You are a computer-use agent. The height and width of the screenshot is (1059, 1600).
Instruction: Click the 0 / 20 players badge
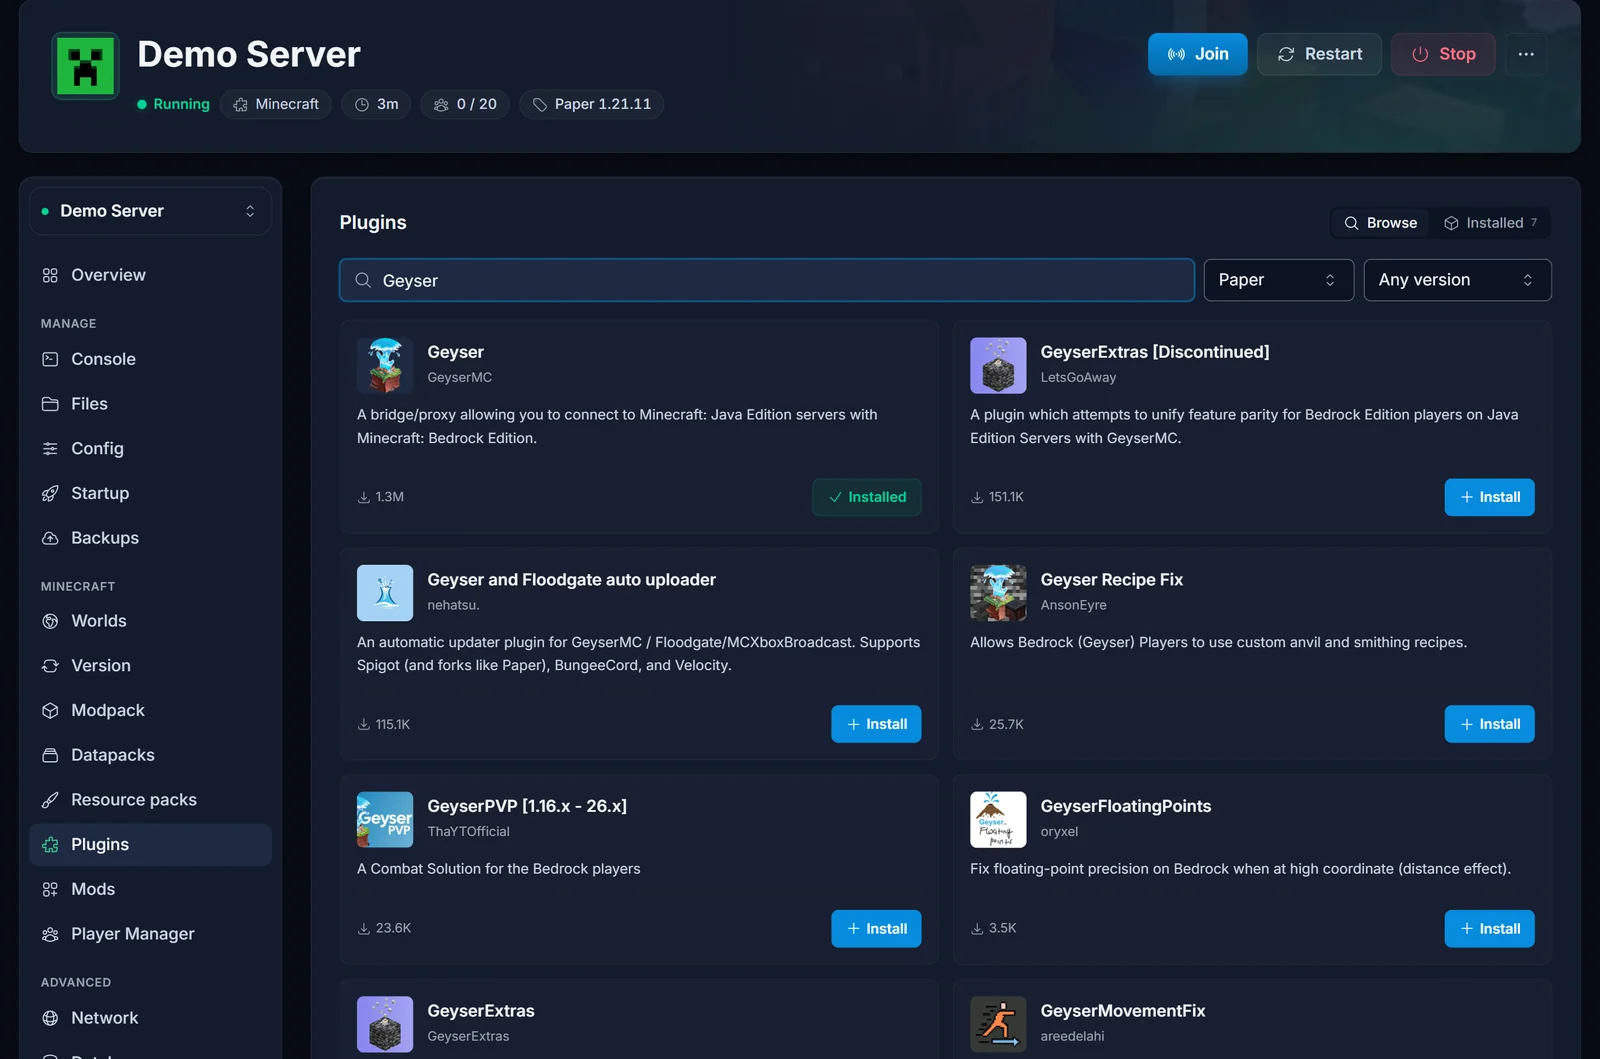click(465, 104)
